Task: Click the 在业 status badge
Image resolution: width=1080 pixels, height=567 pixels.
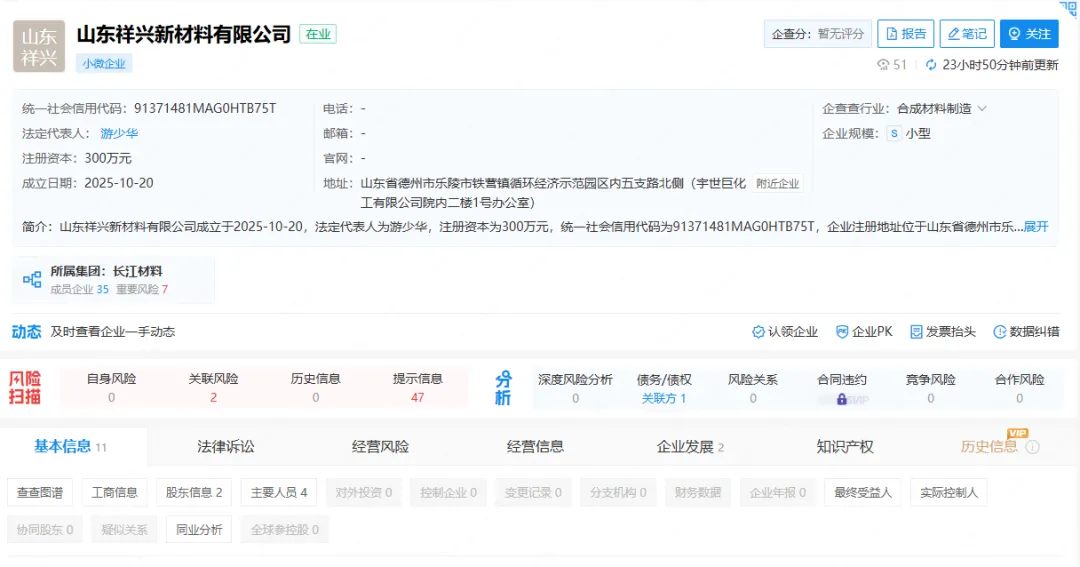Action: 318,34
